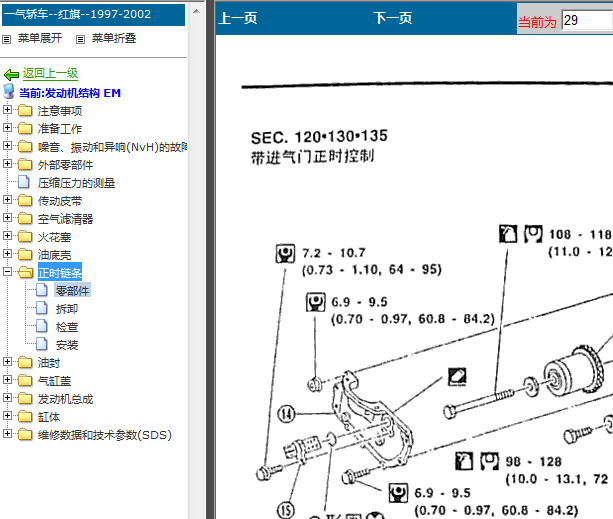
Task: Click the 火花塞 folder icon
Action: click(25, 236)
